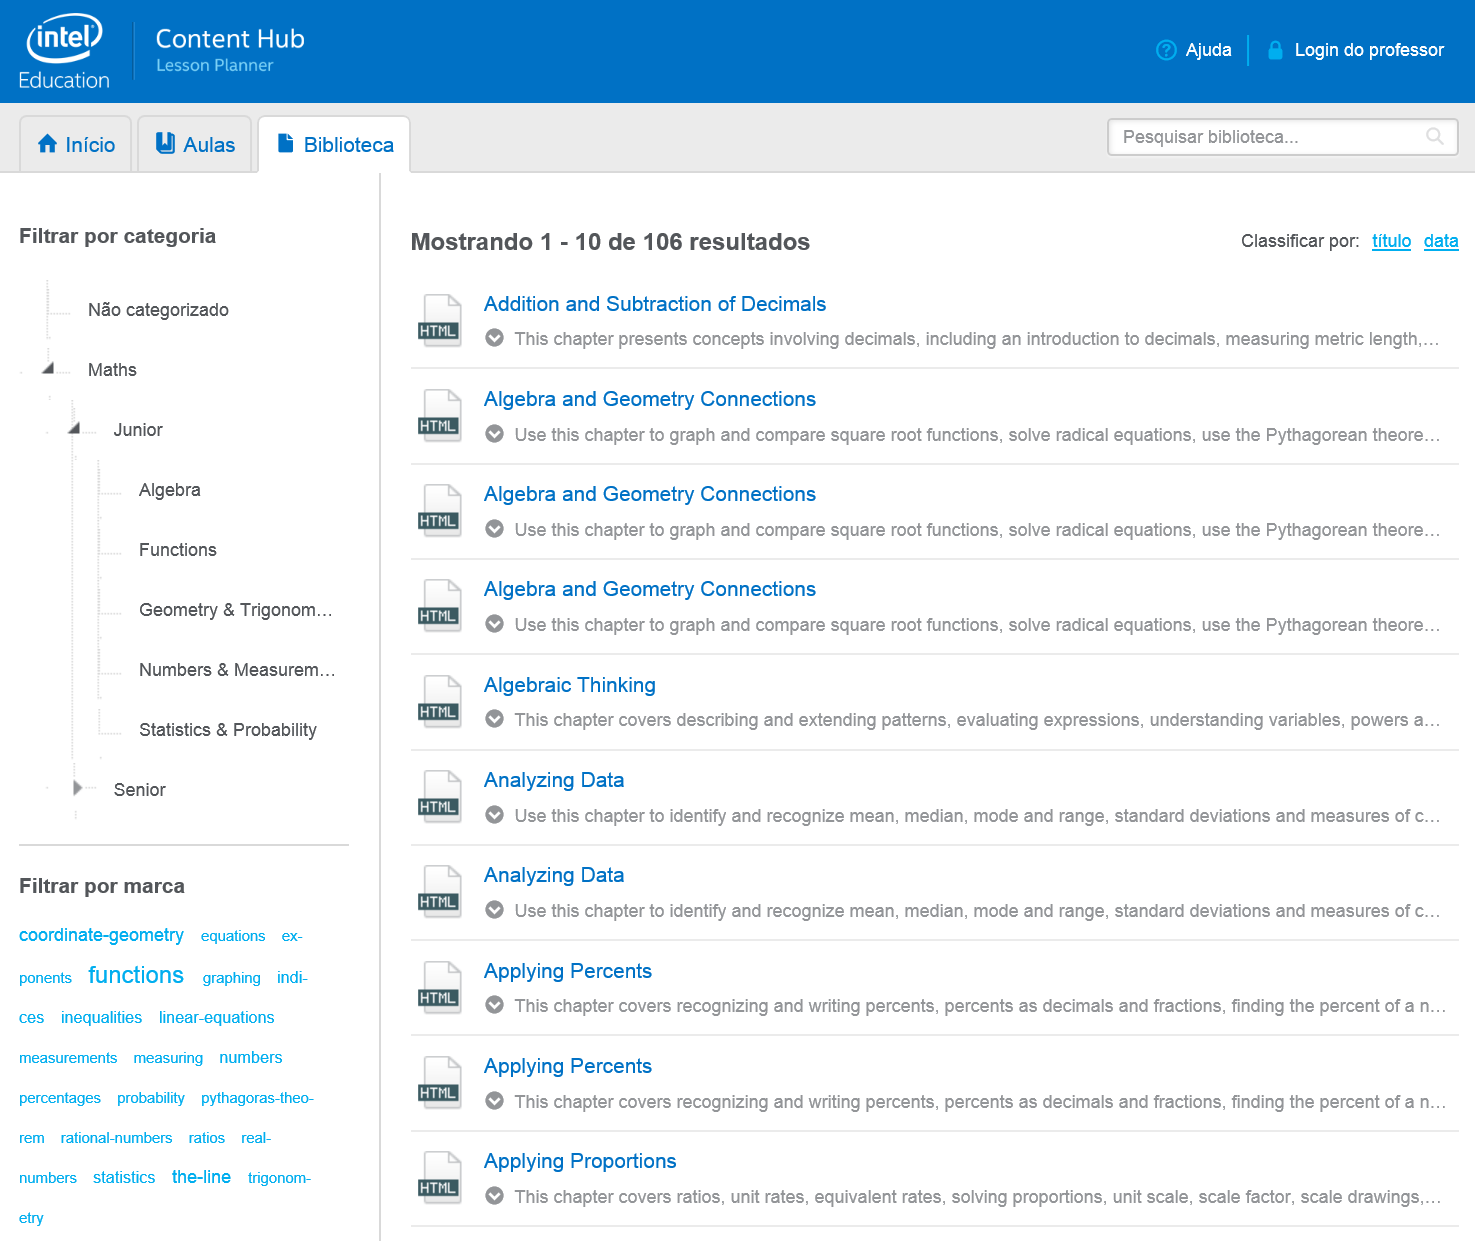The height and width of the screenshot is (1241, 1475).
Task: Filter by measuring tag
Action: pos(168,1058)
